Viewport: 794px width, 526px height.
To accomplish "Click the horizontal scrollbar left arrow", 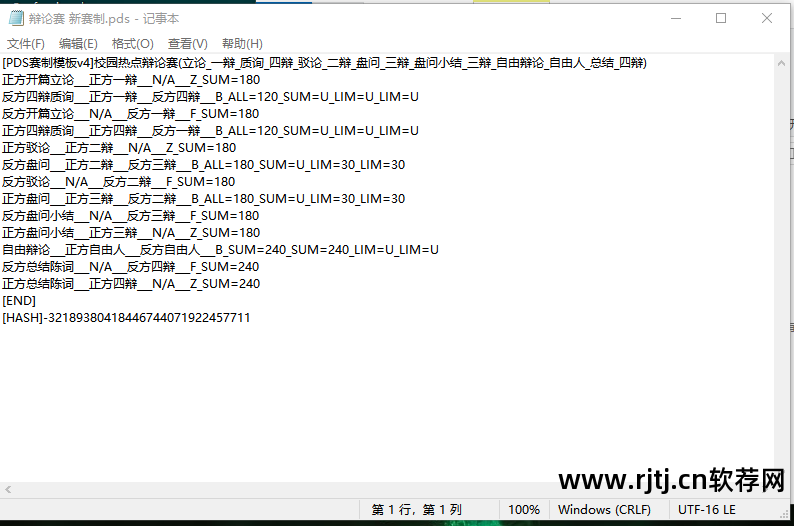I will point(8,490).
